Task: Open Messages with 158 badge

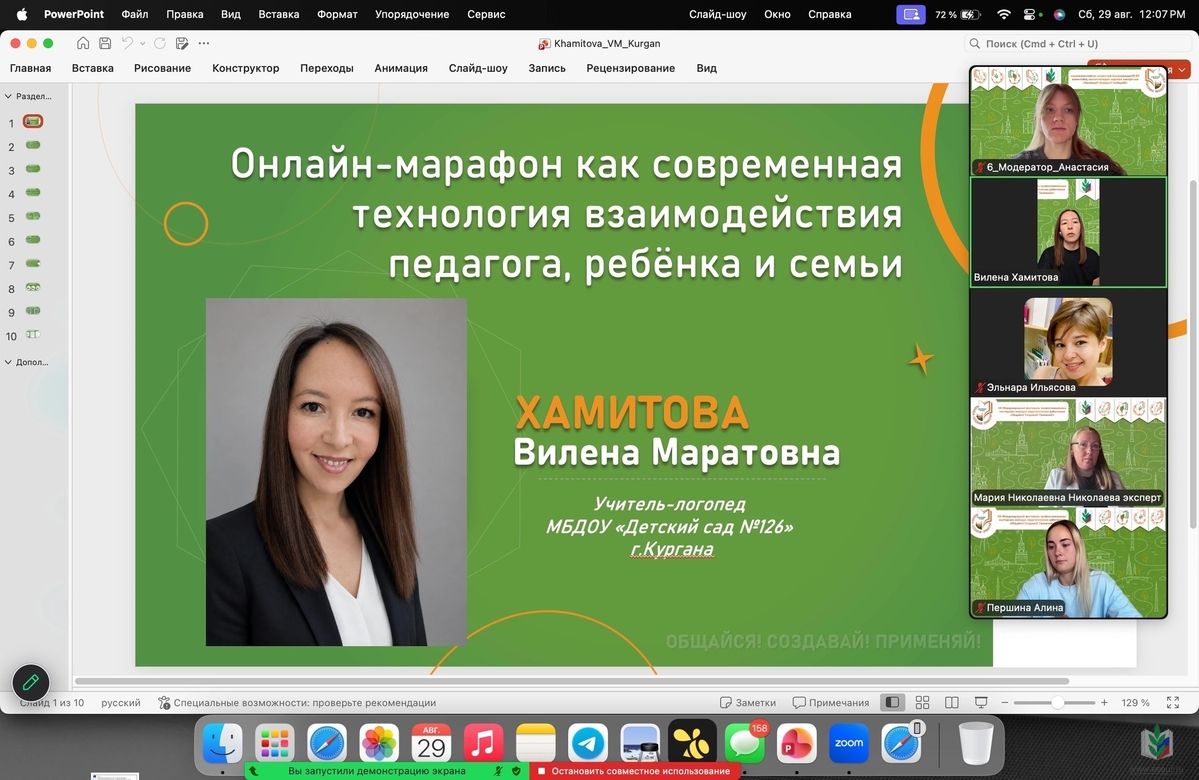Action: click(744, 743)
